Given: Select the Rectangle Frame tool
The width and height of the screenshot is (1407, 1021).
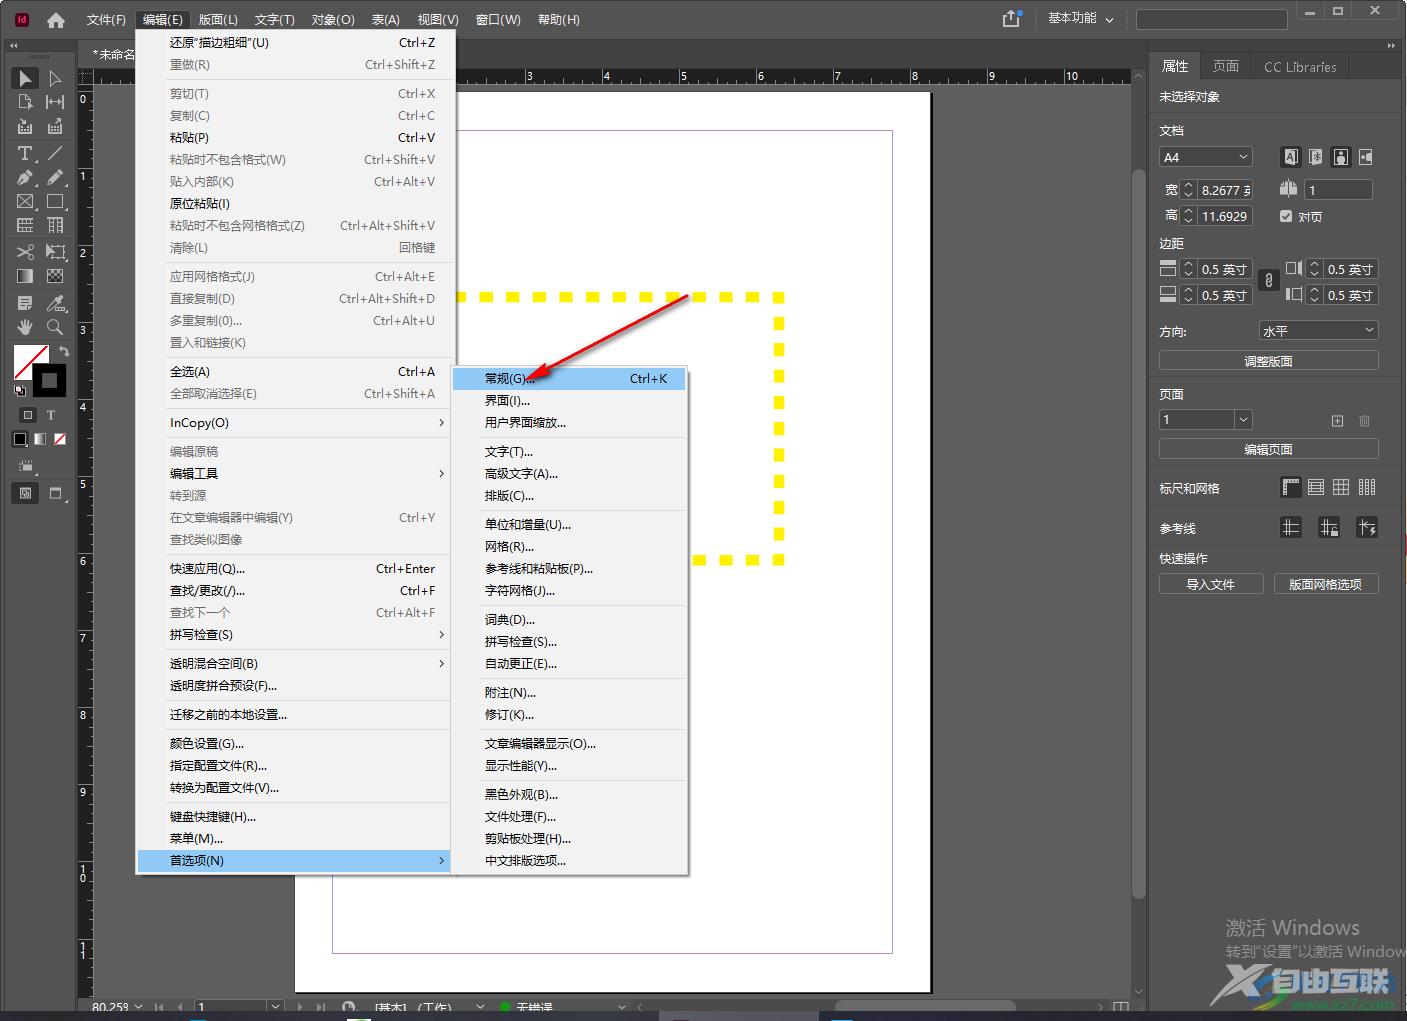Looking at the screenshot, I should pyautogui.click(x=25, y=201).
